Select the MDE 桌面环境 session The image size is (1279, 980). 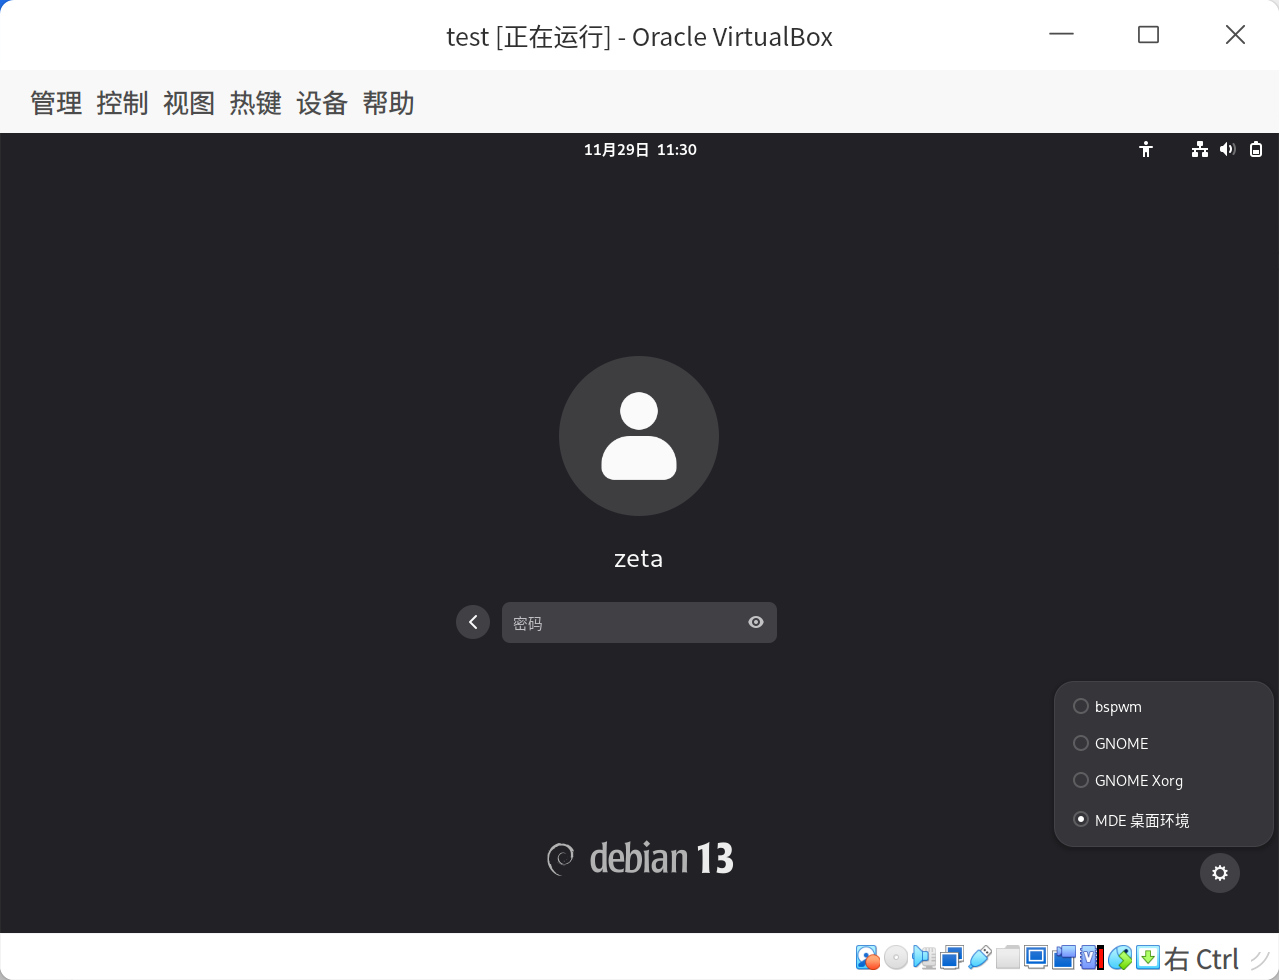1163,820
